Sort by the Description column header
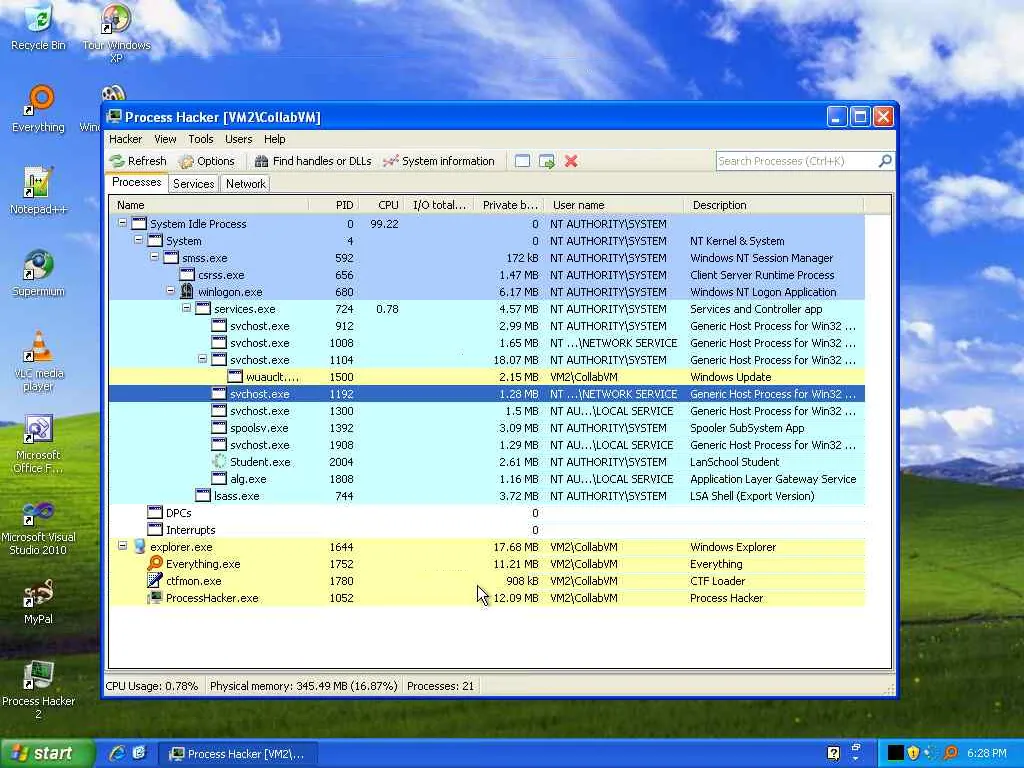This screenshot has width=1024, height=768. pyautogui.click(x=774, y=205)
